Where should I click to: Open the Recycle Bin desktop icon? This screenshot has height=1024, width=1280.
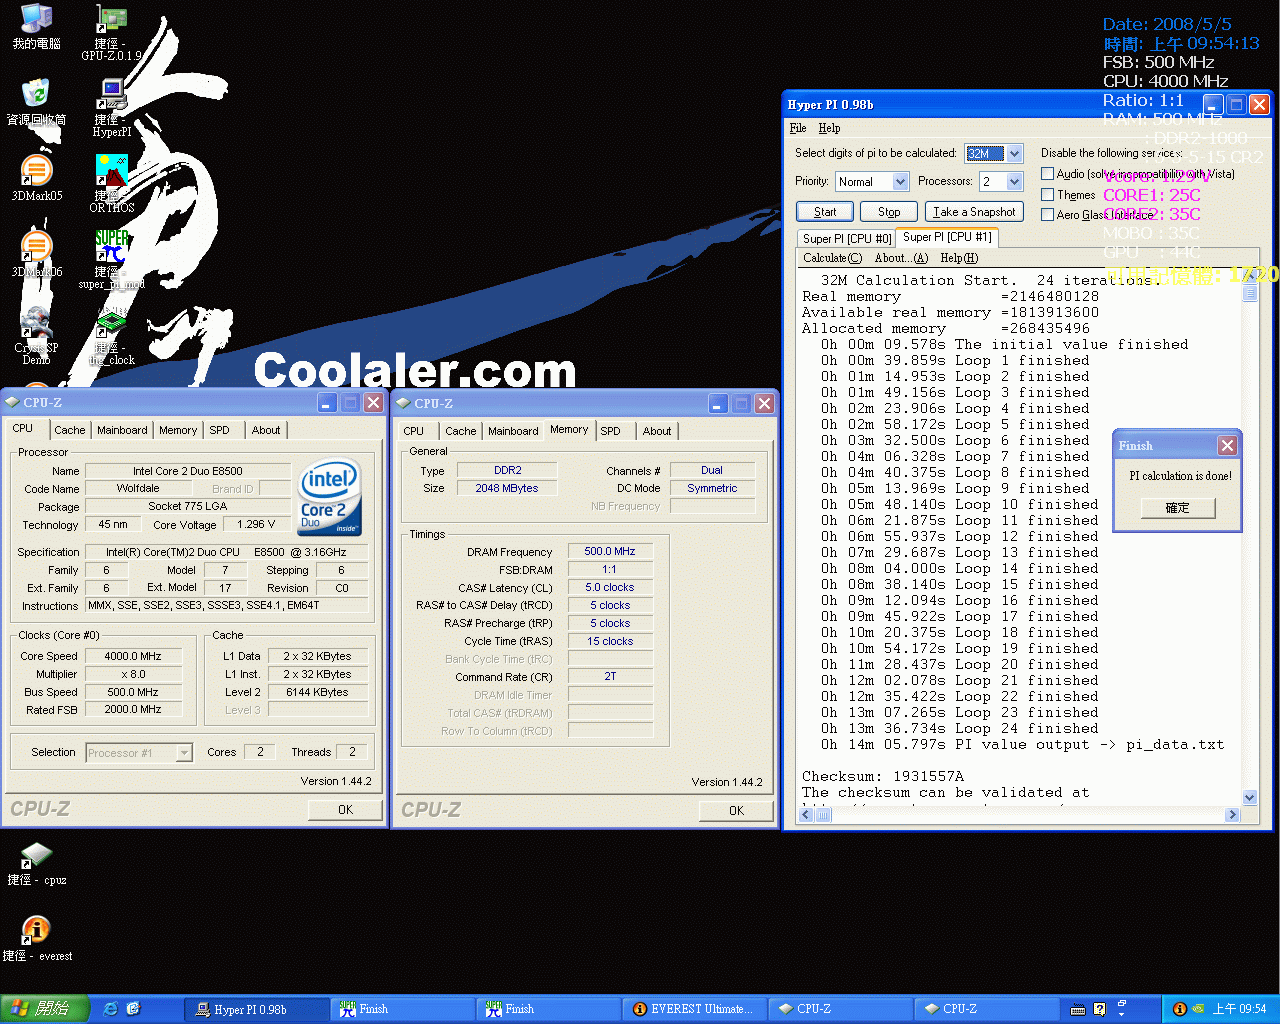(x=36, y=102)
